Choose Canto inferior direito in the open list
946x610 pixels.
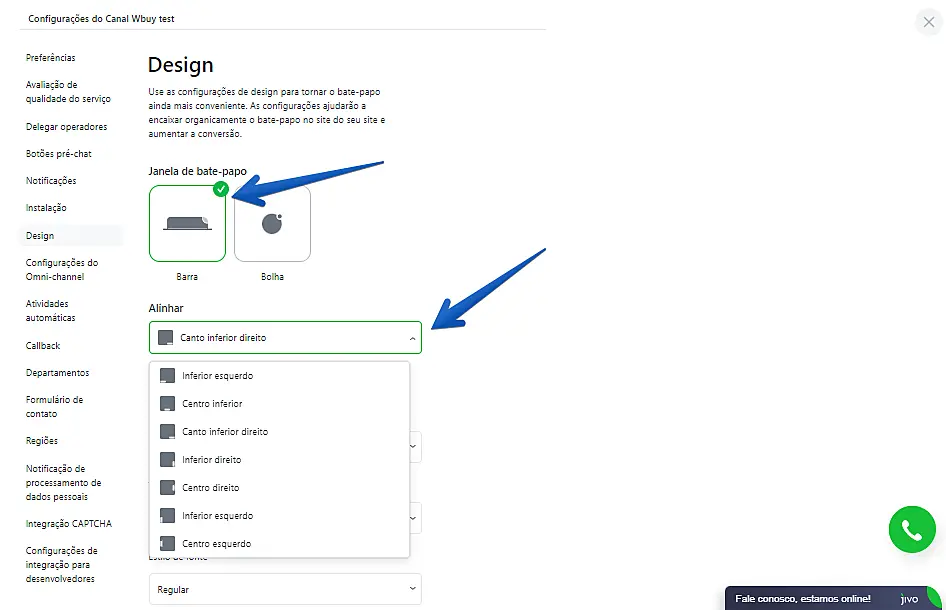tap(225, 432)
